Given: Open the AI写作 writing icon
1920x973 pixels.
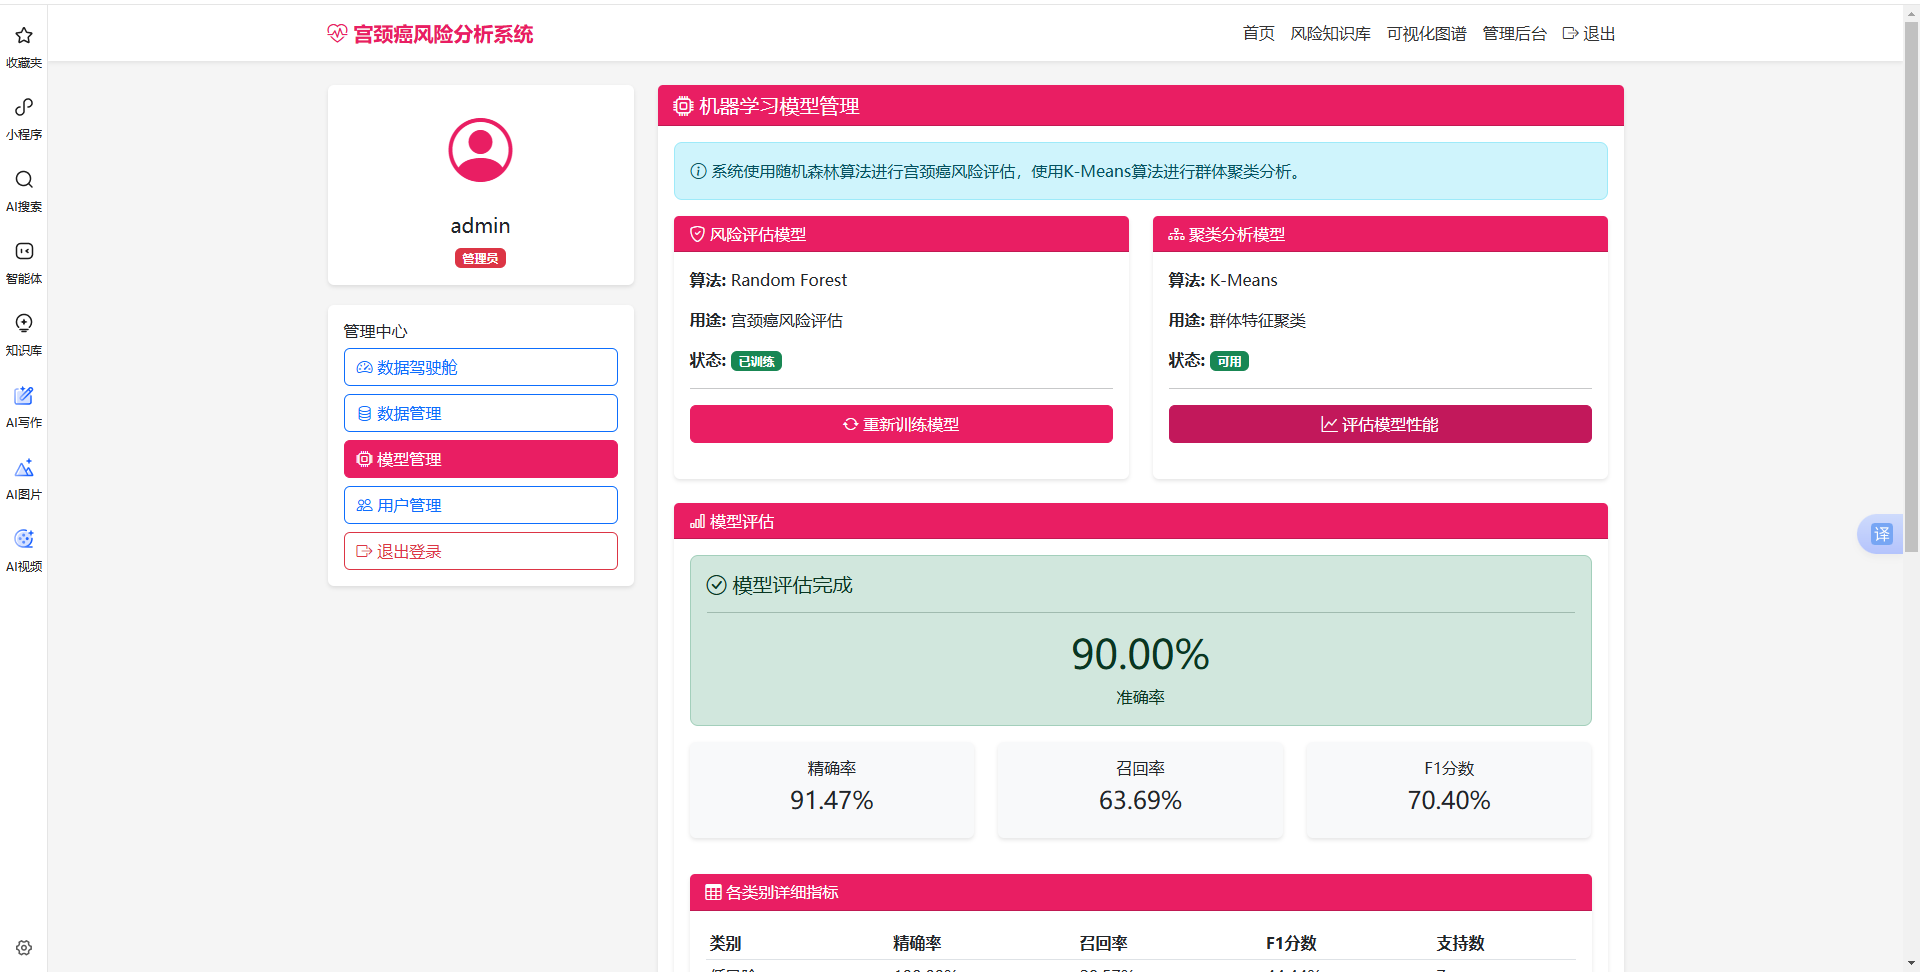Looking at the screenshot, I should tap(24, 395).
